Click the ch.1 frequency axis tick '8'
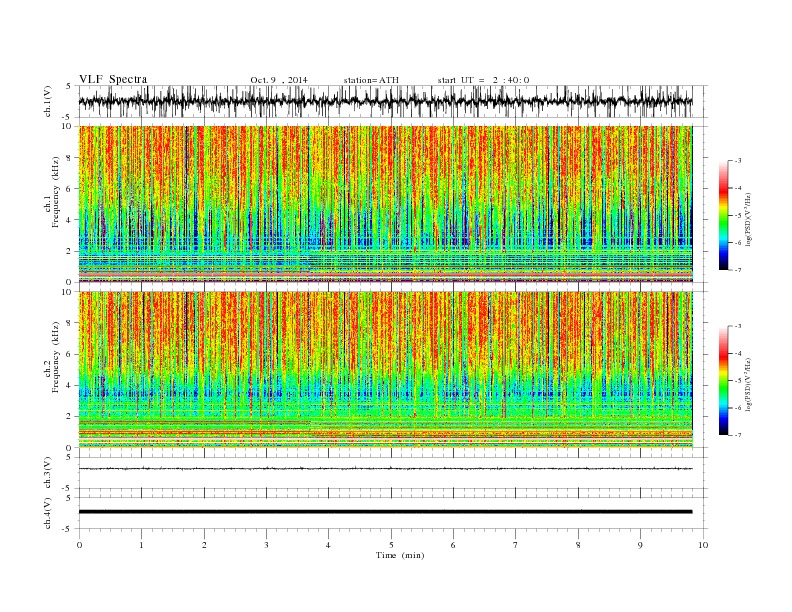The image size is (792, 612). (70, 158)
